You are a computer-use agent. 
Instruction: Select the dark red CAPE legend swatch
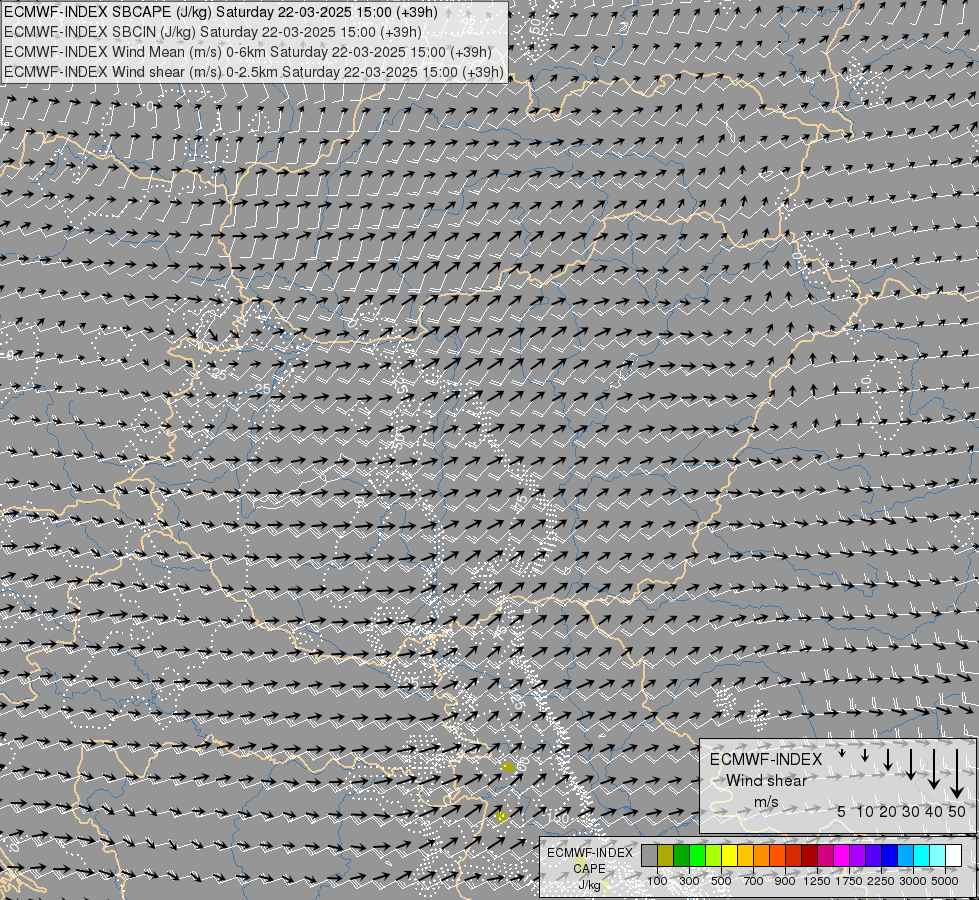click(x=809, y=855)
